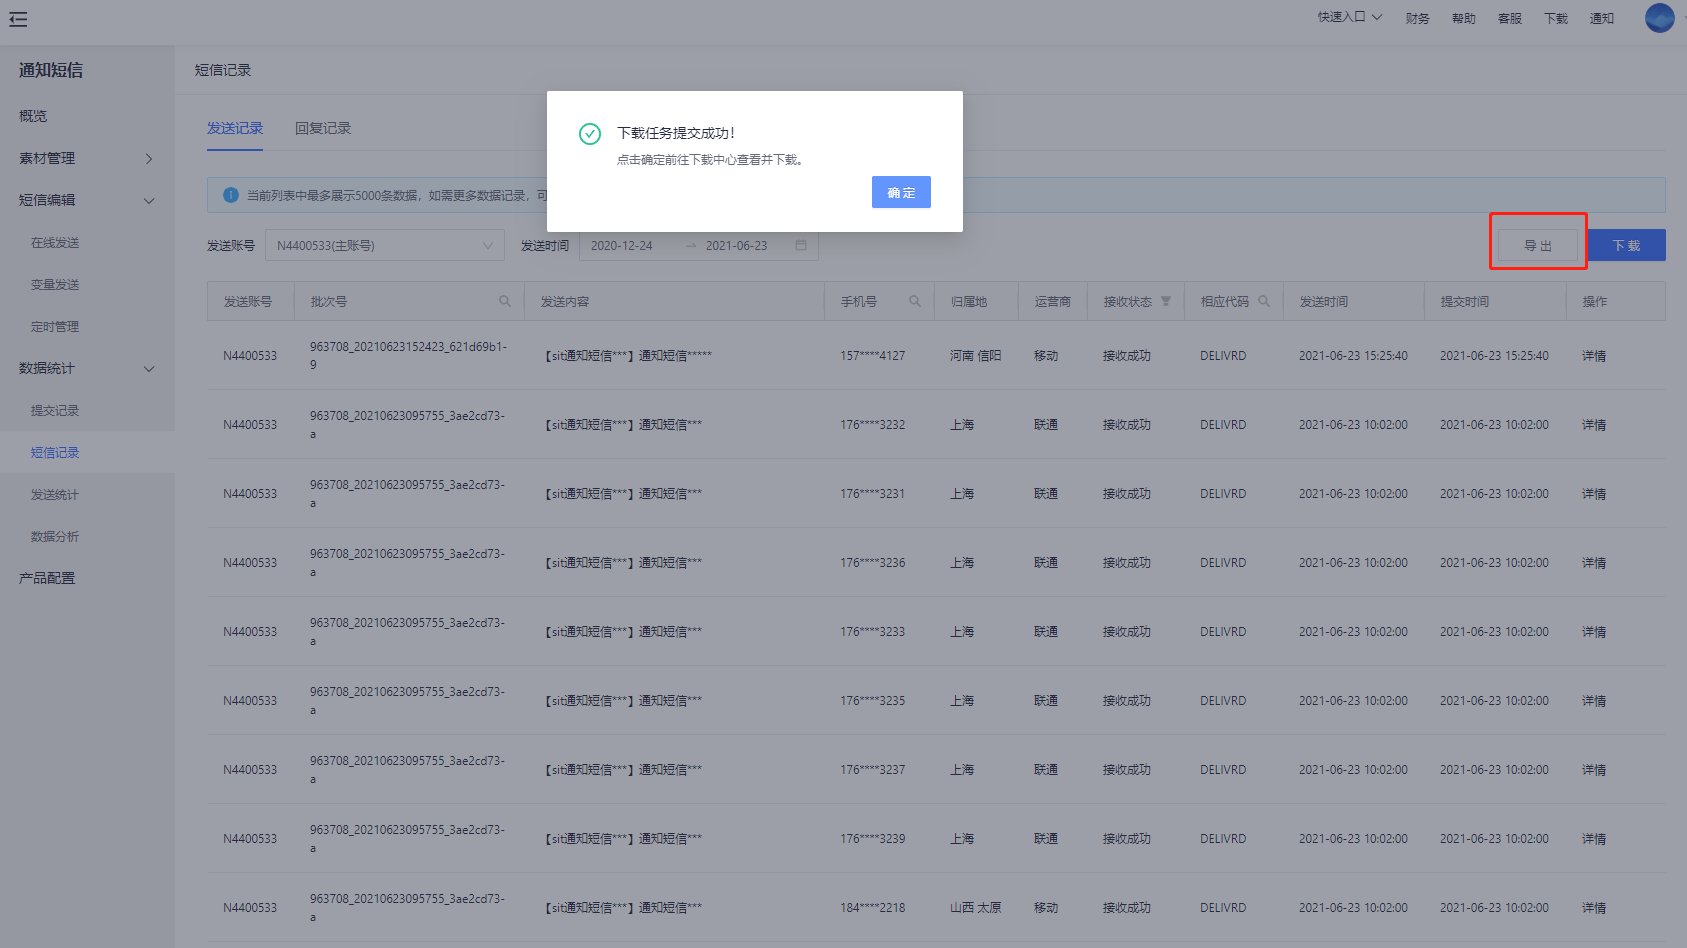Open 详情 for the 157****4127 row

click(1594, 356)
